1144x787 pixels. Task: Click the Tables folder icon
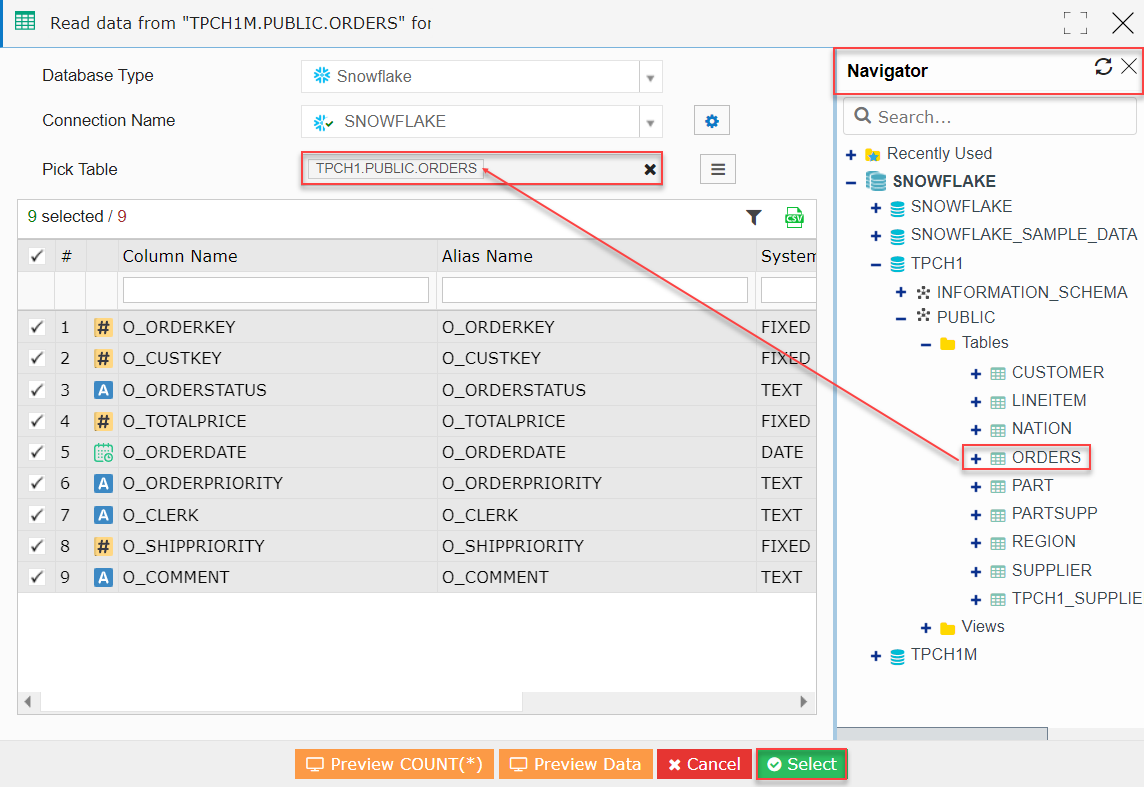click(948, 344)
